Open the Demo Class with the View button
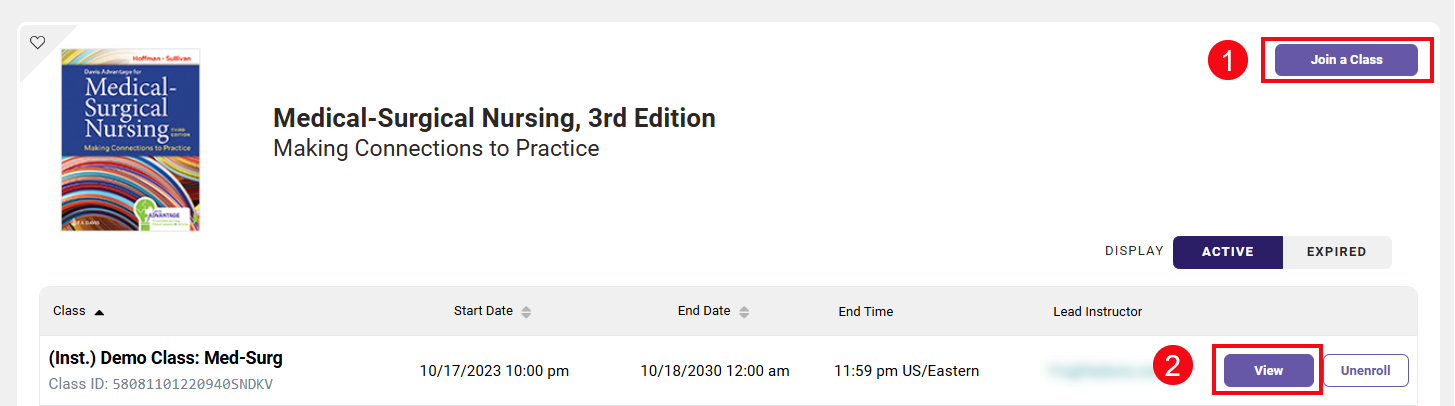Image resolution: width=1455 pixels, height=406 pixels. [x=1268, y=370]
